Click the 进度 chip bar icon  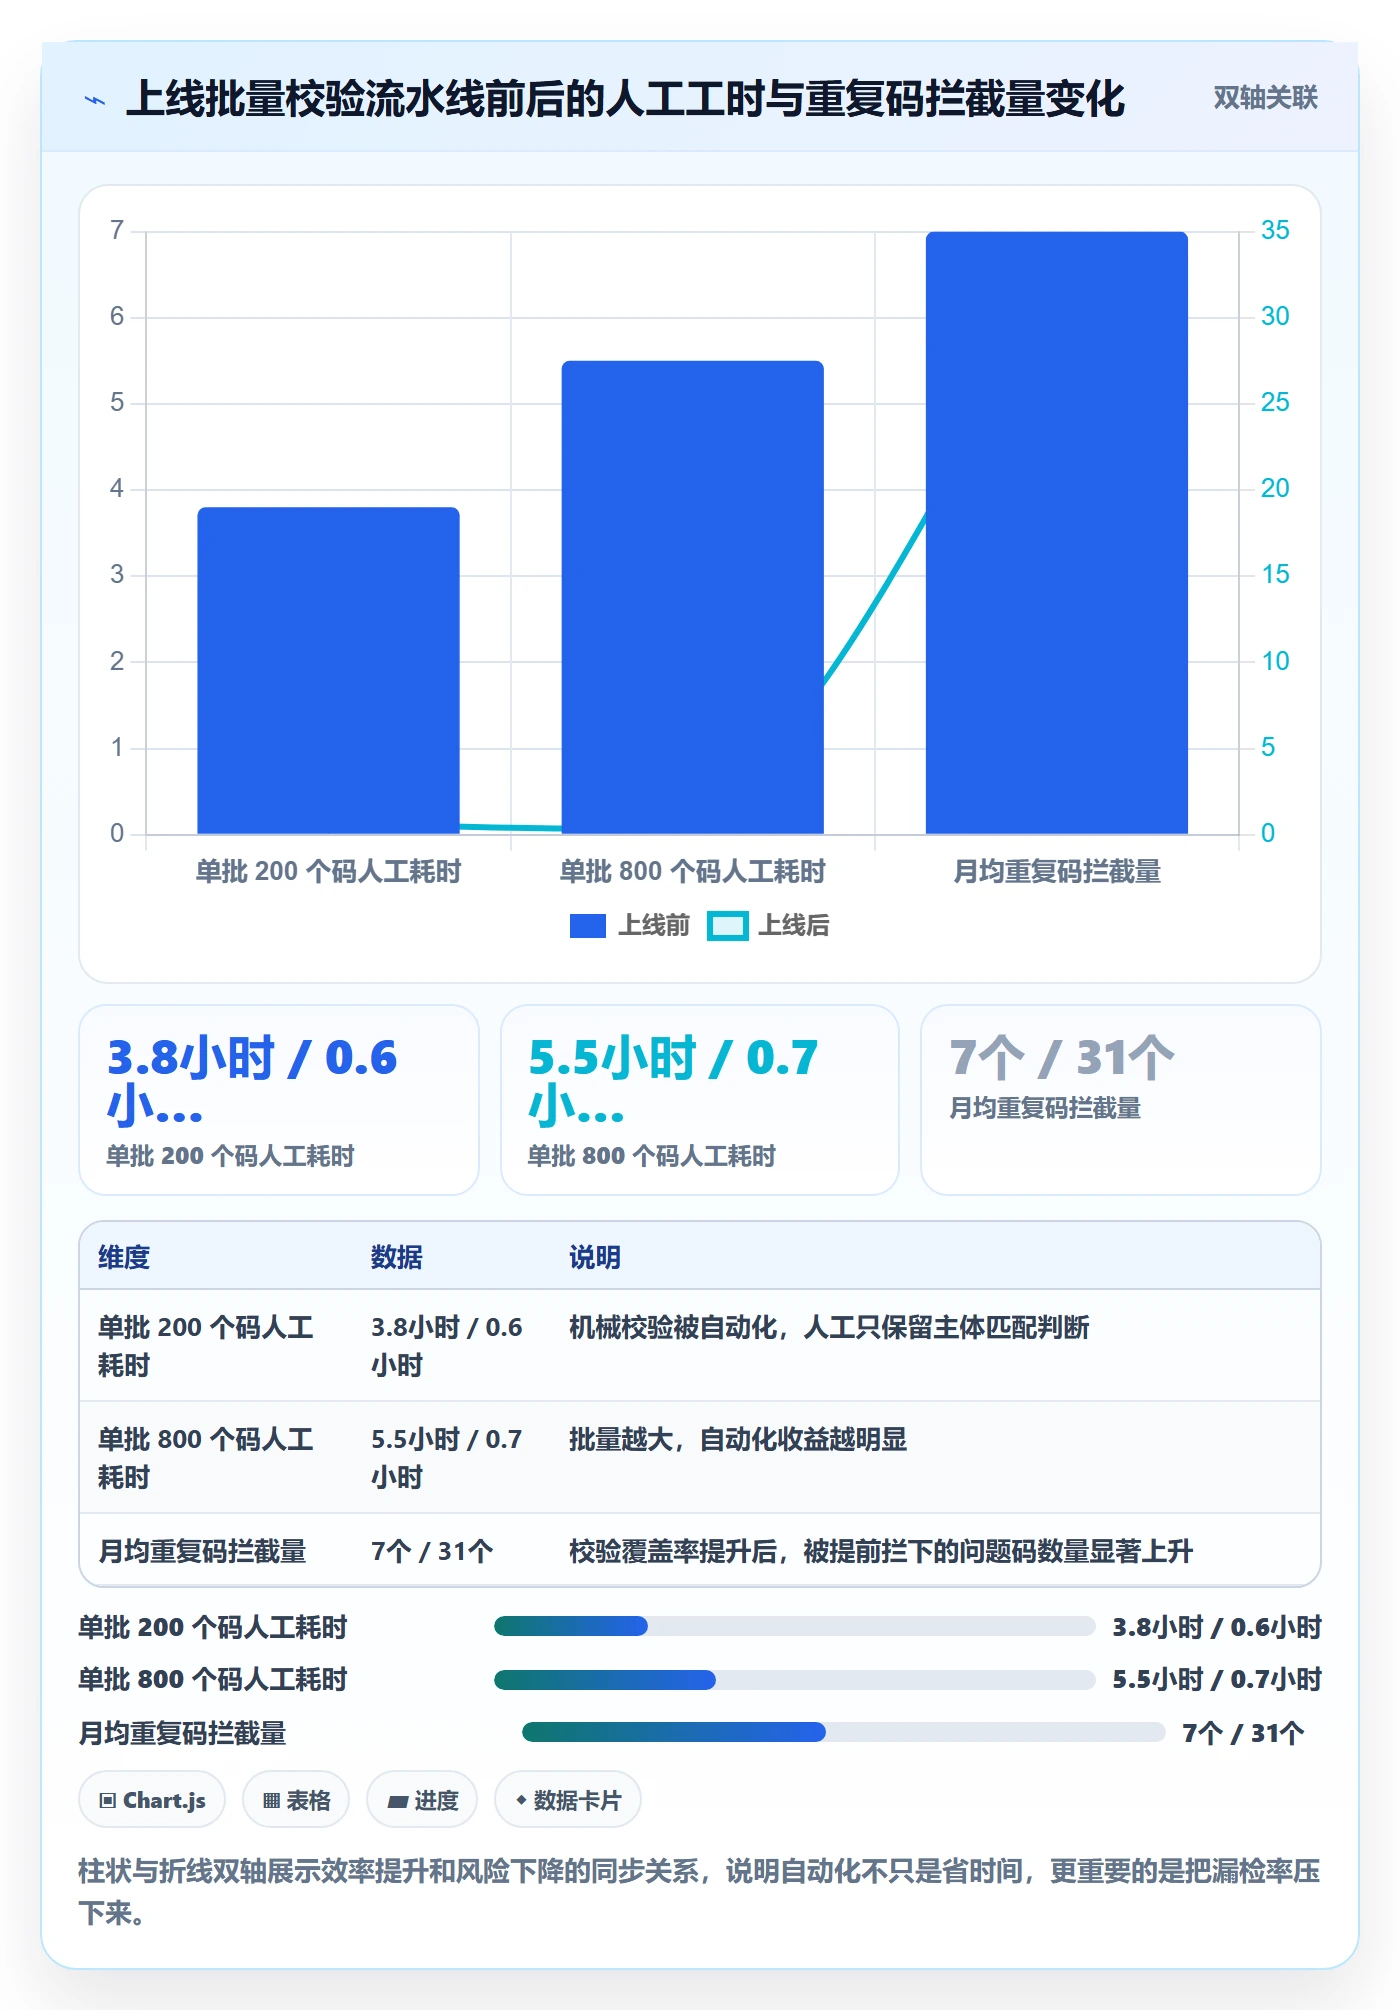click(398, 1802)
